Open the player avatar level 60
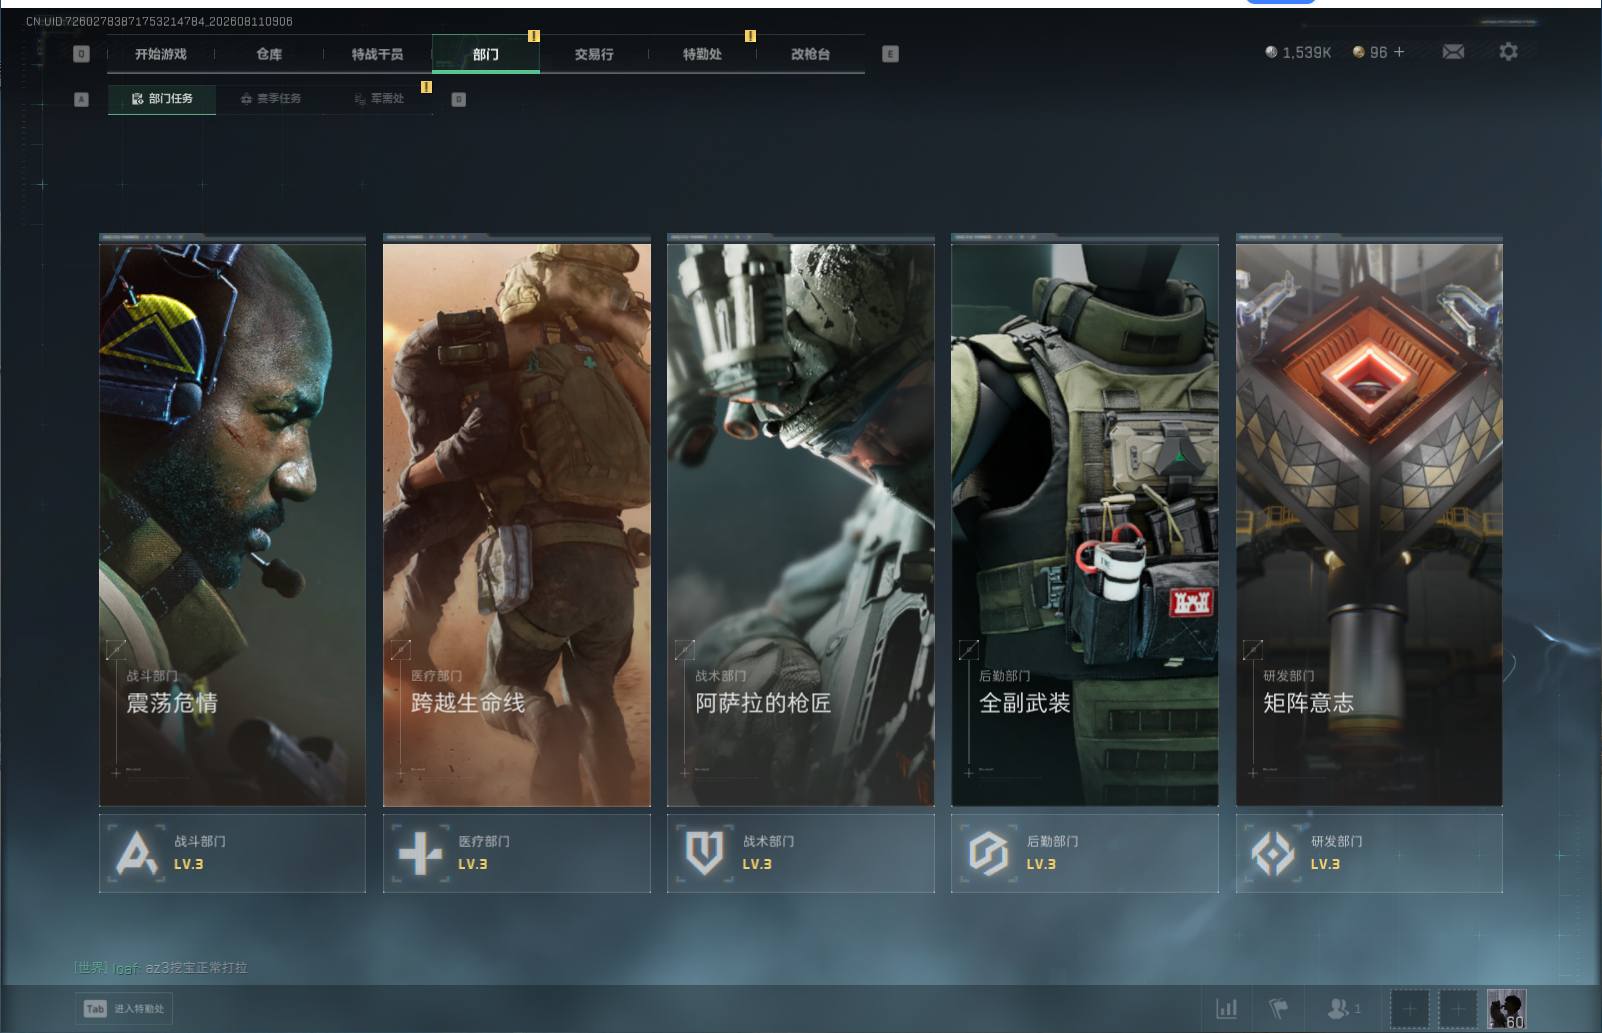Screen dimensions: 1602x1033 click(x=1506, y=1009)
